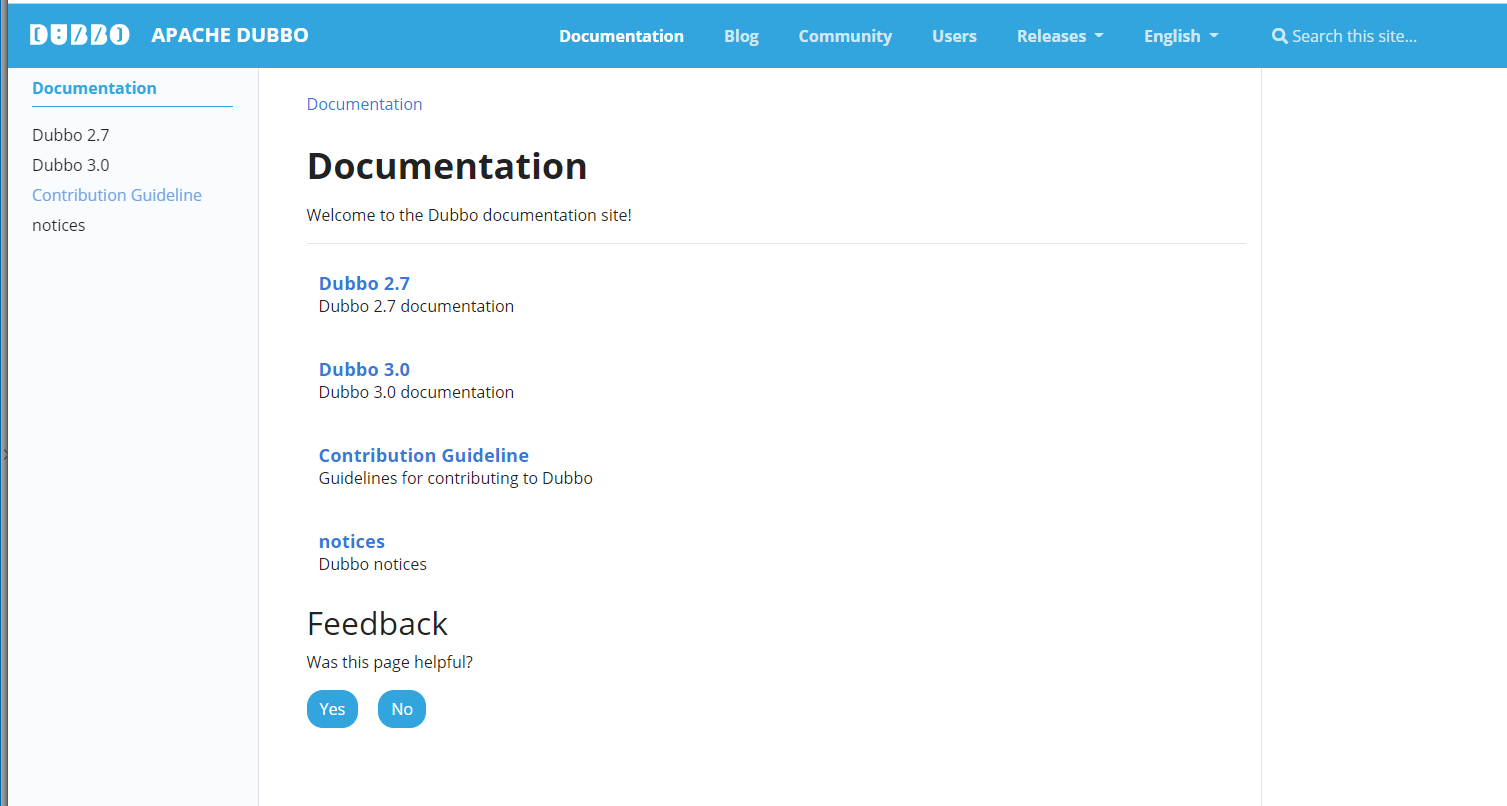Open notices in the sidebar
The image size is (1507, 806).
(x=58, y=225)
